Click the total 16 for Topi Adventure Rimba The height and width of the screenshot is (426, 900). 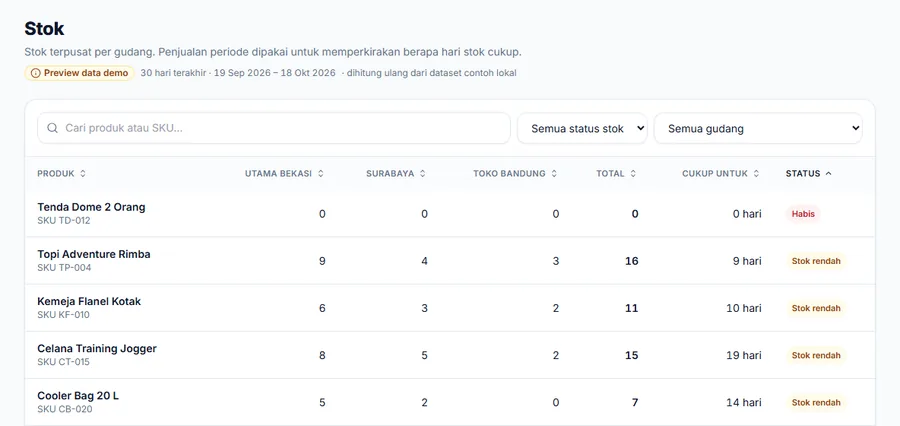631,261
